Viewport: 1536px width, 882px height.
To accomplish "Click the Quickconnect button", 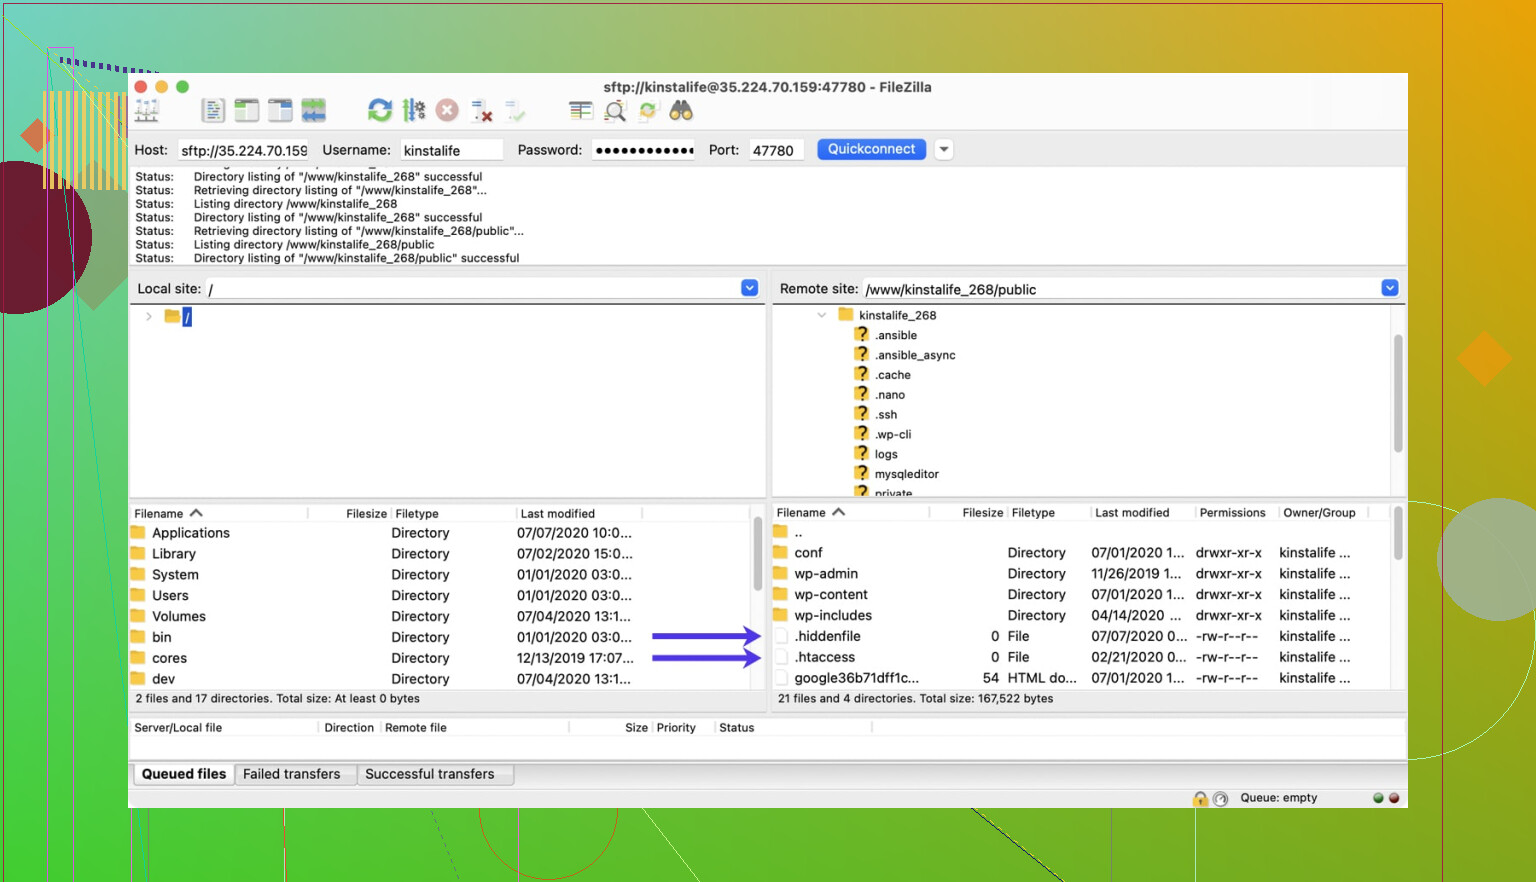I will (871, 149).
